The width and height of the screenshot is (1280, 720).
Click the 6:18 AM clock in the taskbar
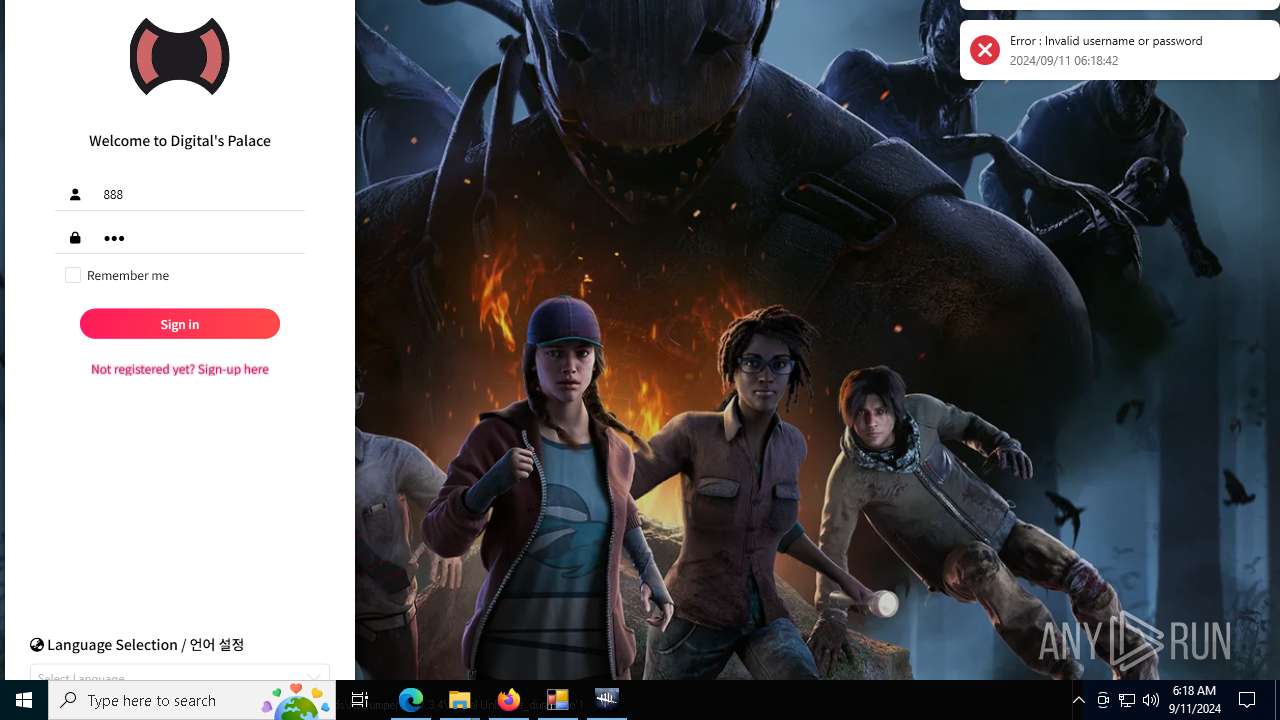1194,700
